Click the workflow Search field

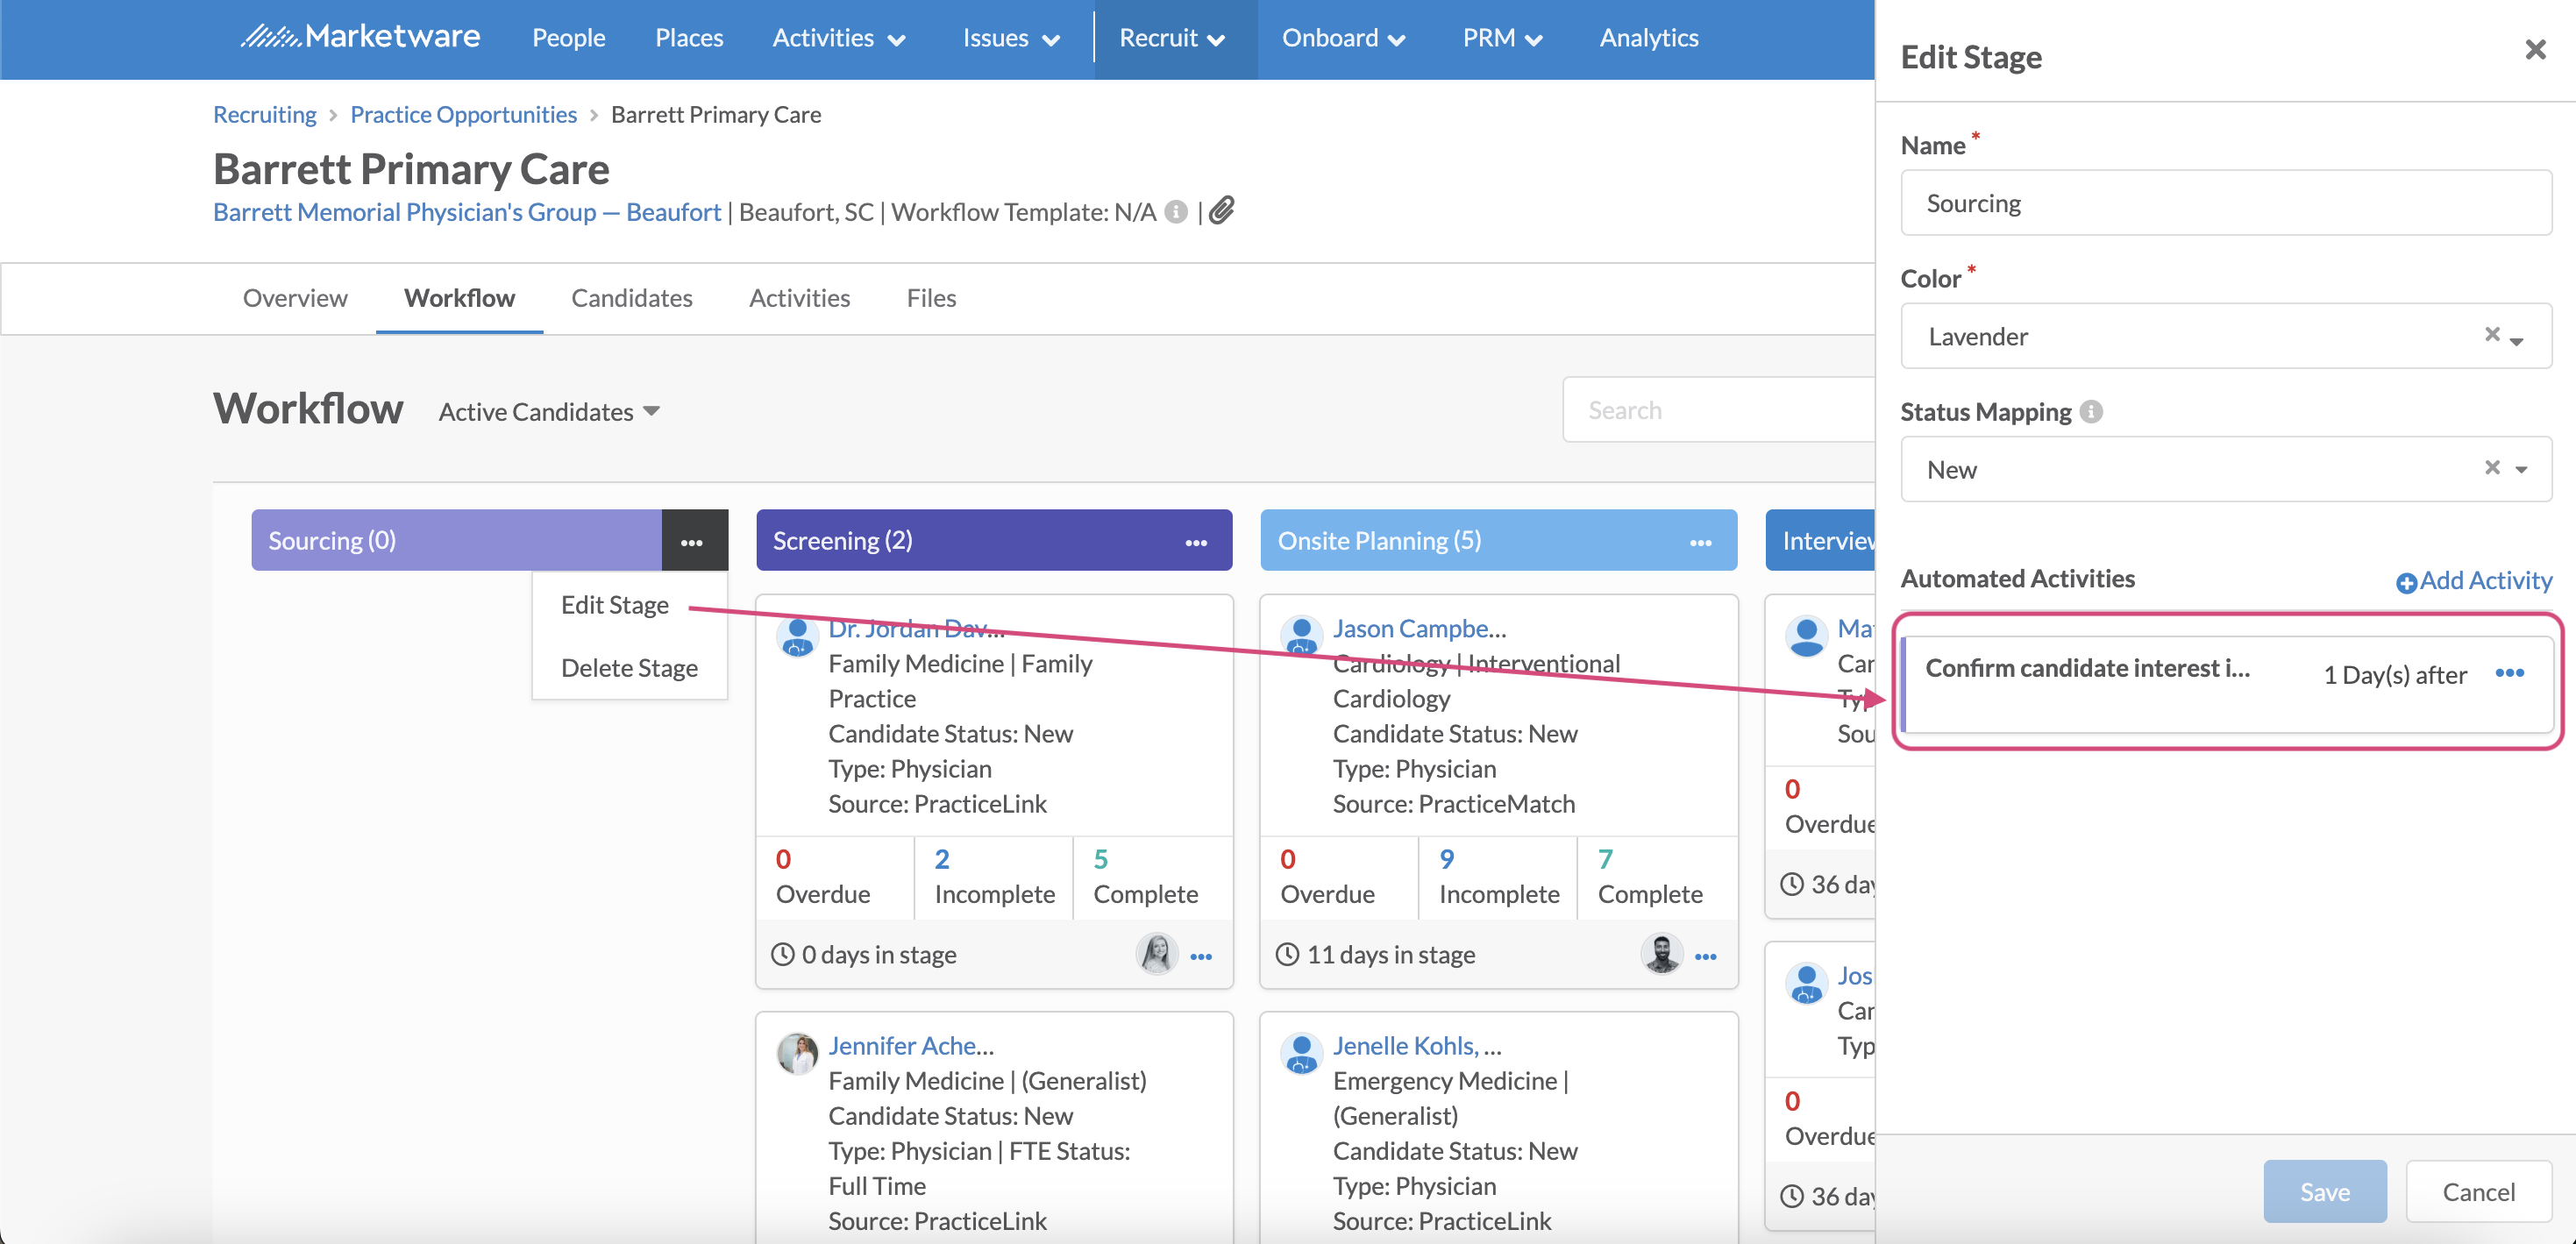1718,410
